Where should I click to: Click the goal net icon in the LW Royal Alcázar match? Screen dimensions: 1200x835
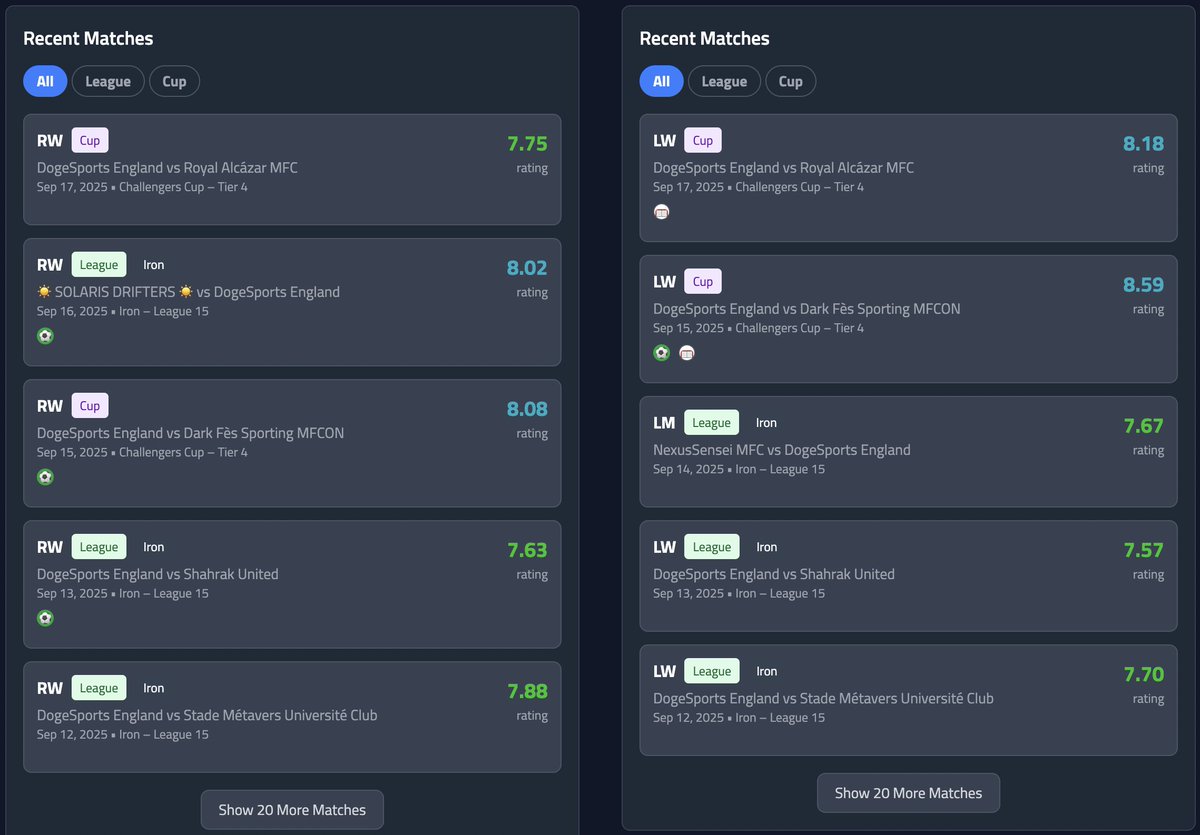pyautogui.click(x=661, y=212)
